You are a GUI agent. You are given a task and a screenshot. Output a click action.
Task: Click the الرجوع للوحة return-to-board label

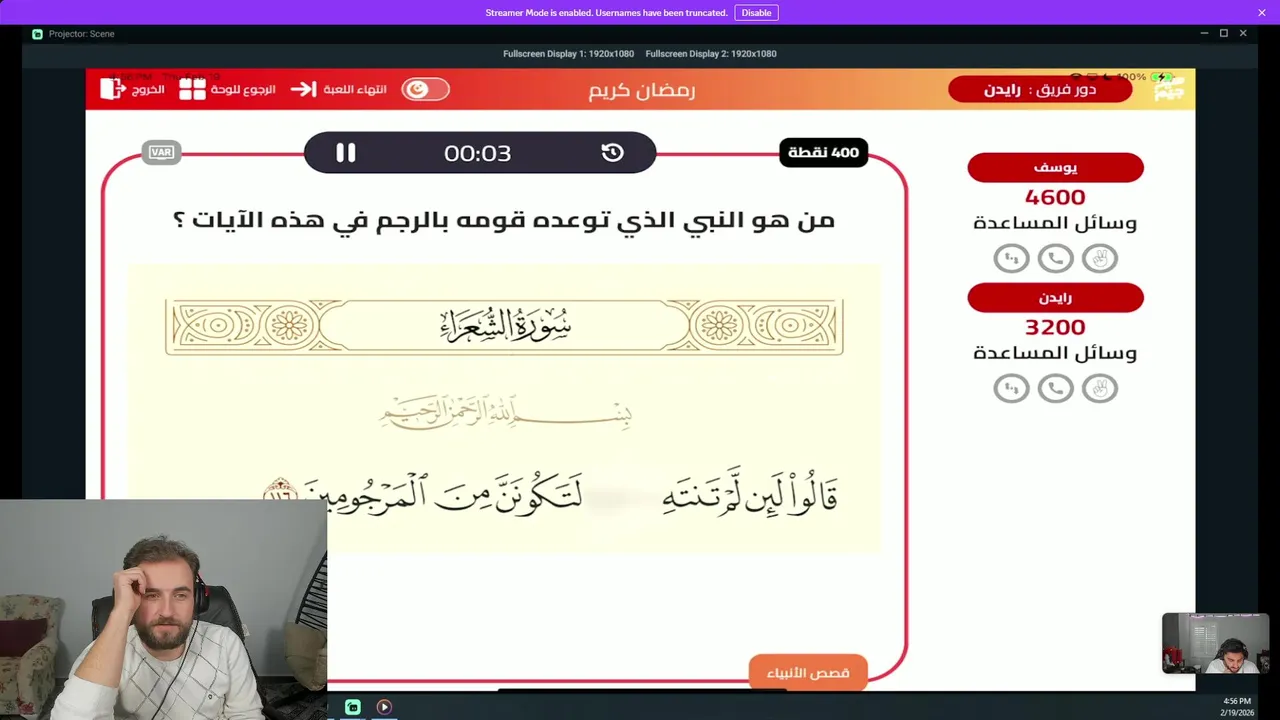pos(243,89)
